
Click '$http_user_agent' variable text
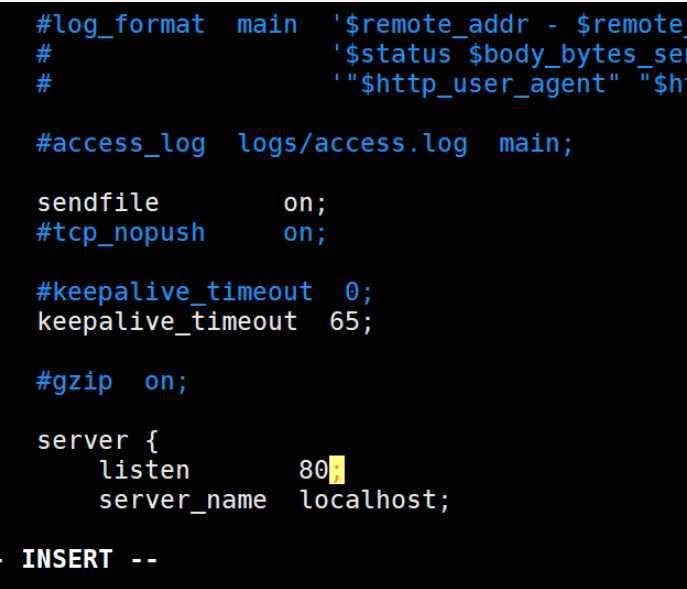(482, 84)
